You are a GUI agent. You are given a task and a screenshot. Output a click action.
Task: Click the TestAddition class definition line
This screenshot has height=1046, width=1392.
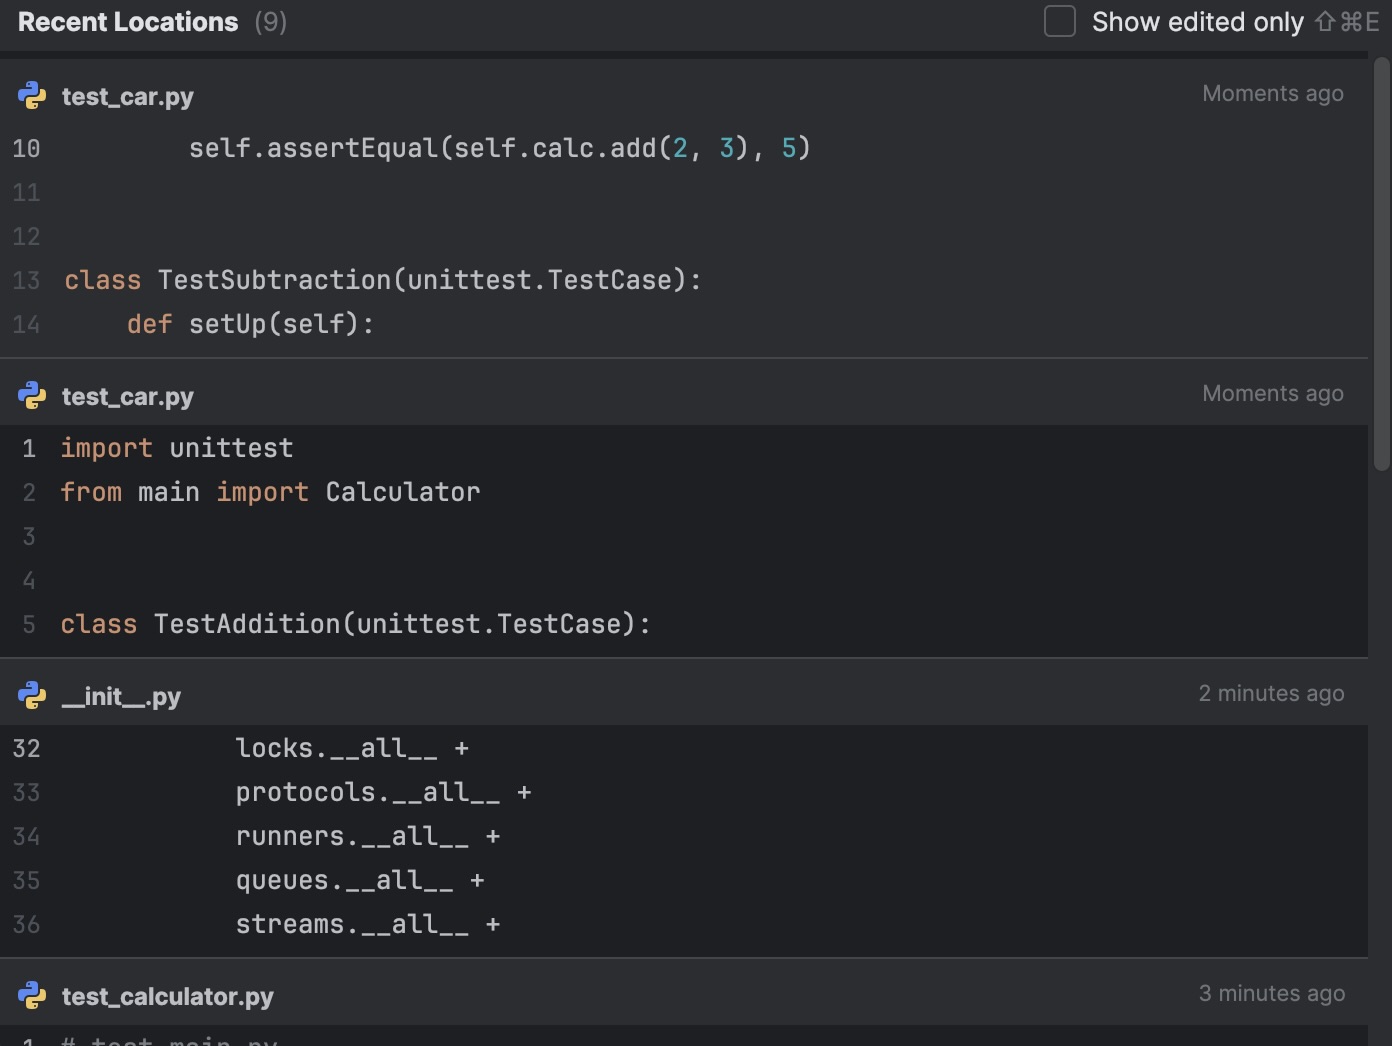click(354, 623)
